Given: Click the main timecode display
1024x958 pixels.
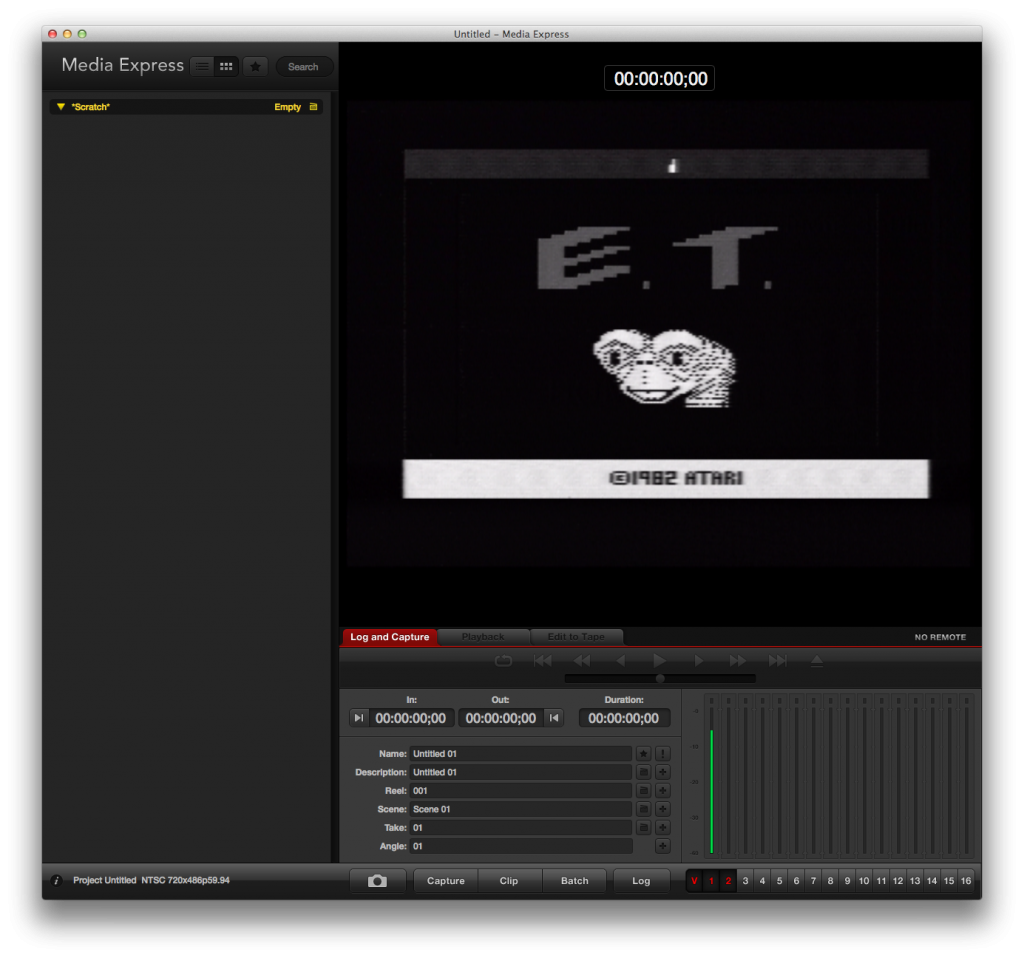Looking at the screenshot, I should pos(660,78).
